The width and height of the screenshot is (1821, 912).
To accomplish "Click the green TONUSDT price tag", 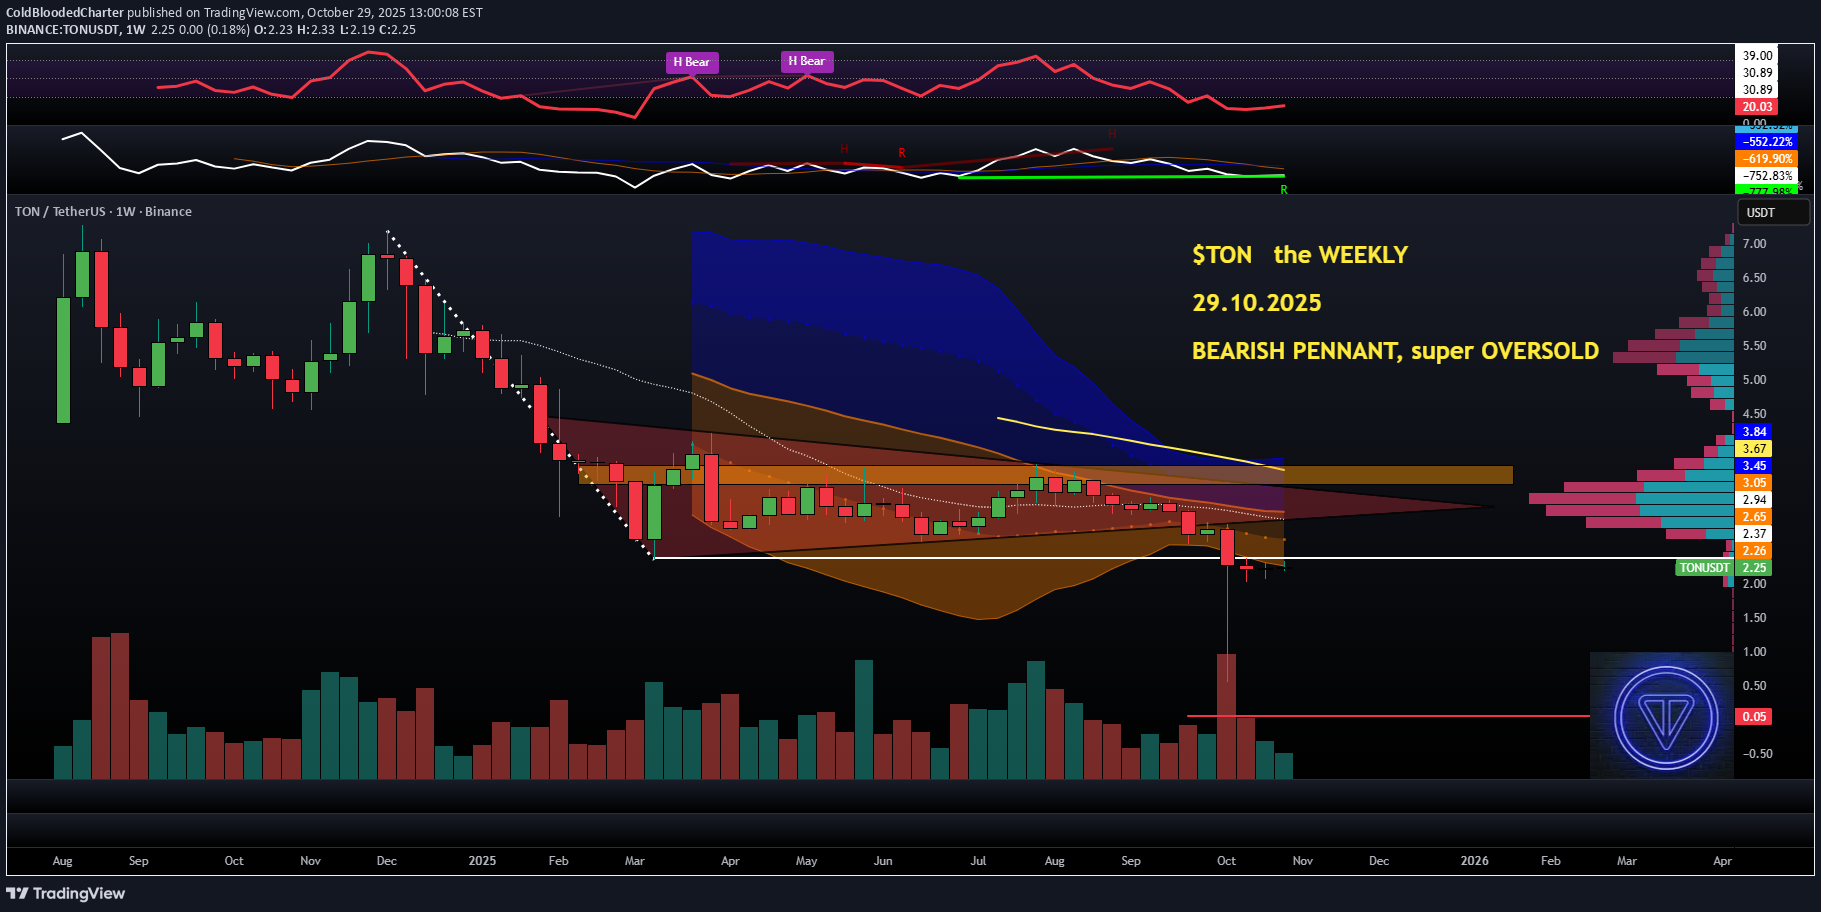I will [1704, 568].
